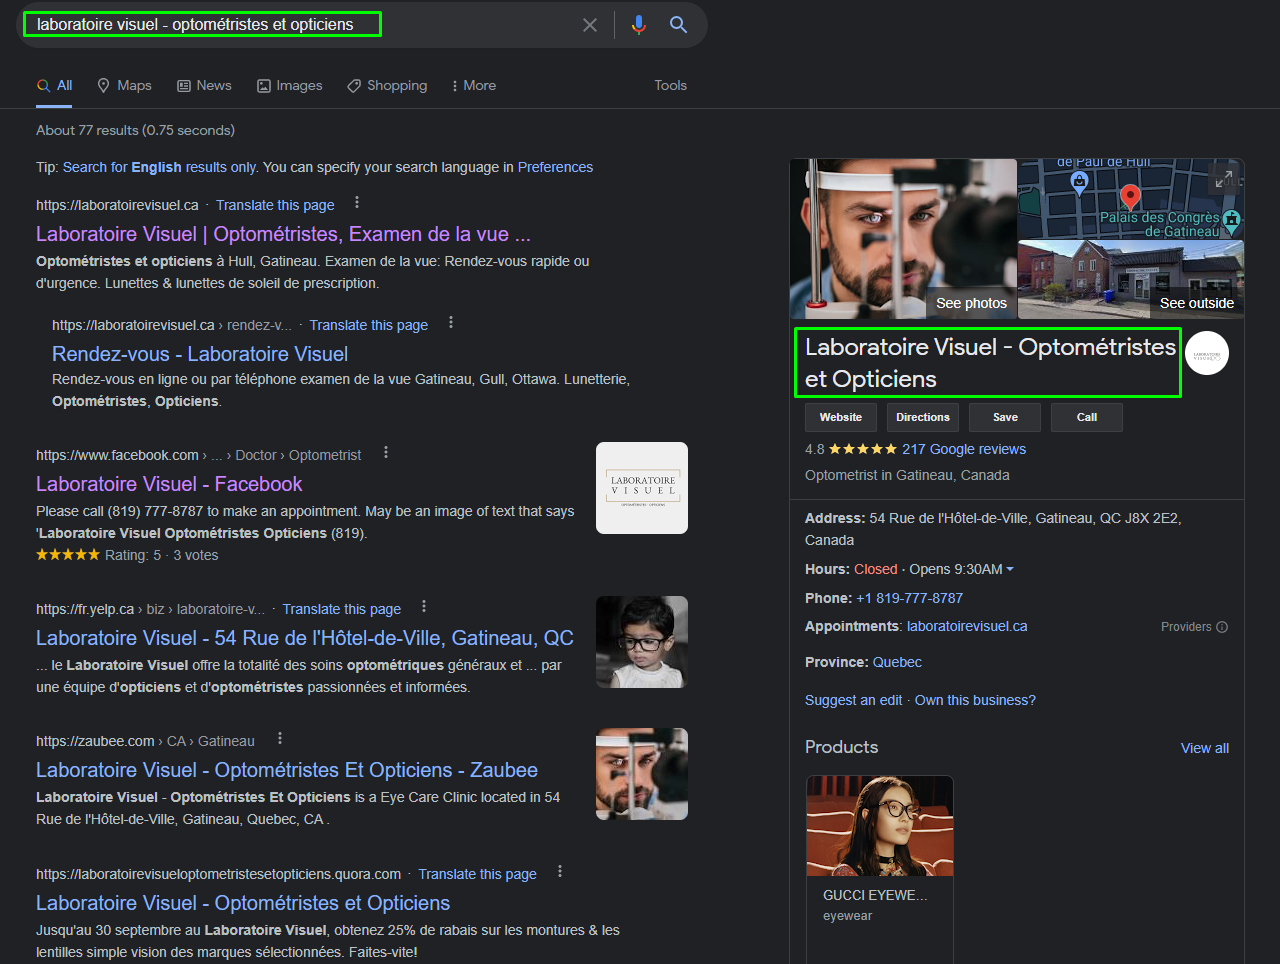This screenshot has width=1280, height=964.
Task: Expand the opening hours dropdown arrow
Action: [1010, 569]
